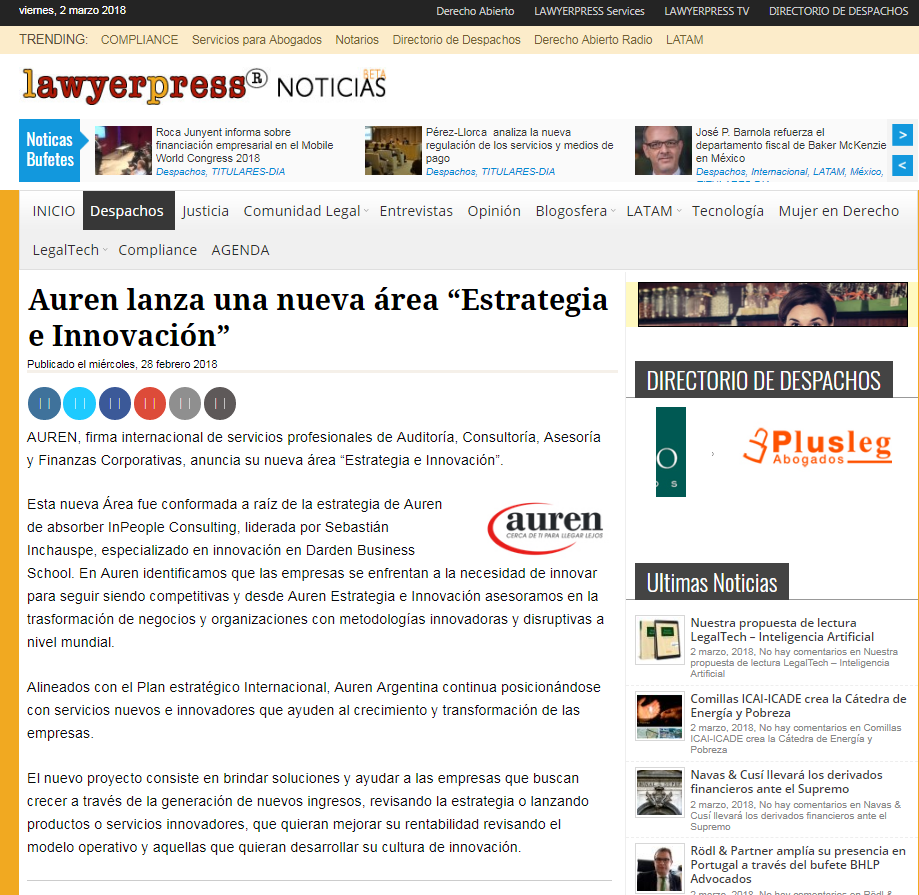Open Rödl & Partner Portugal article
Viewport: 919px width, 895px height.
[x=798, y=865]
